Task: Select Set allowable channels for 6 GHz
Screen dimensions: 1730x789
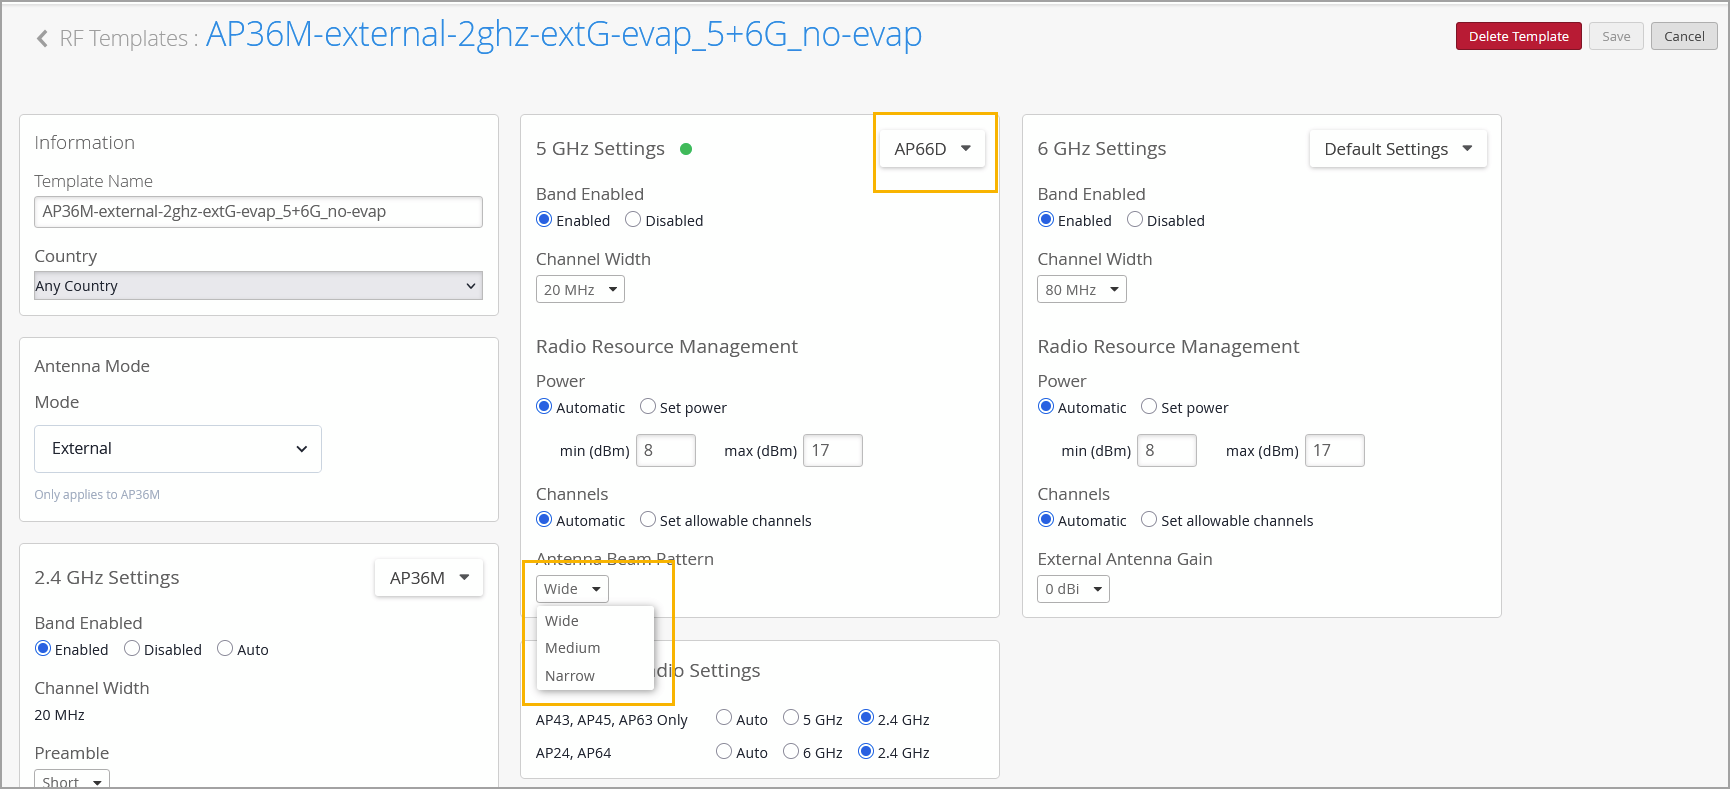Action: tap(1149, 520)
